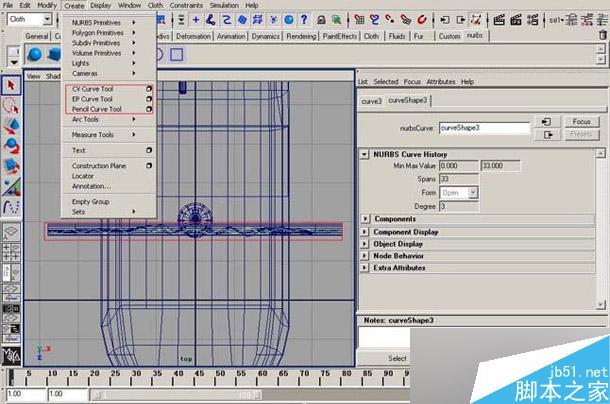Image resolution: width=610 pixels, height=404 pixels.
Task: Click load attributes arrow icon beside nurbsCurve
Action: coord(547,122)
